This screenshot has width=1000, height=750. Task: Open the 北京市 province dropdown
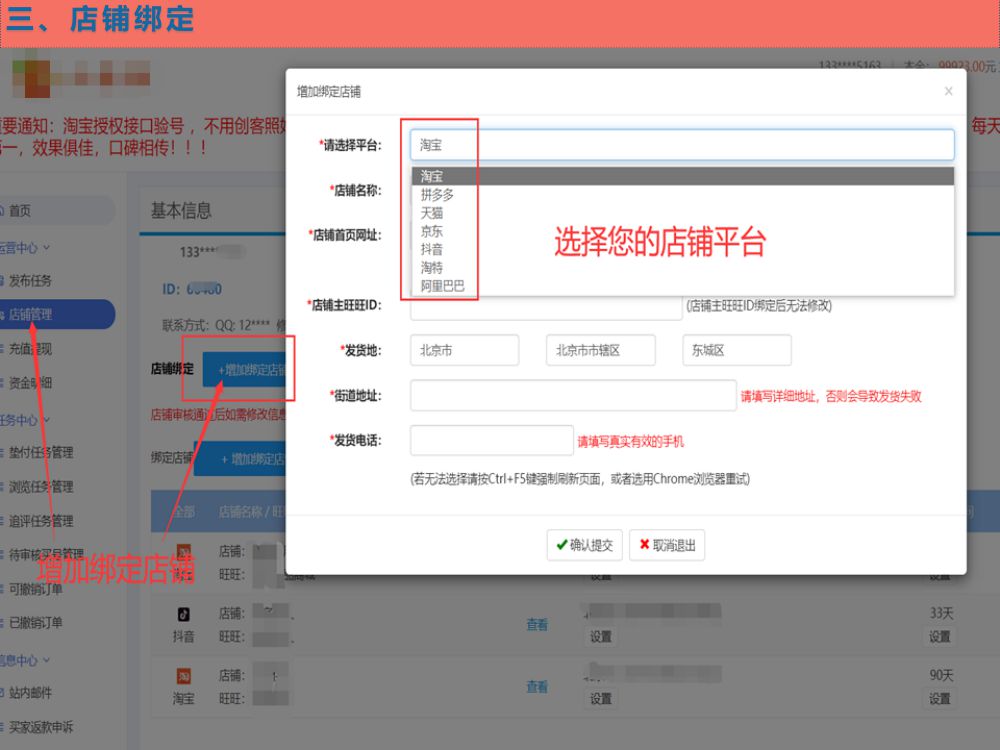(464, 350)
